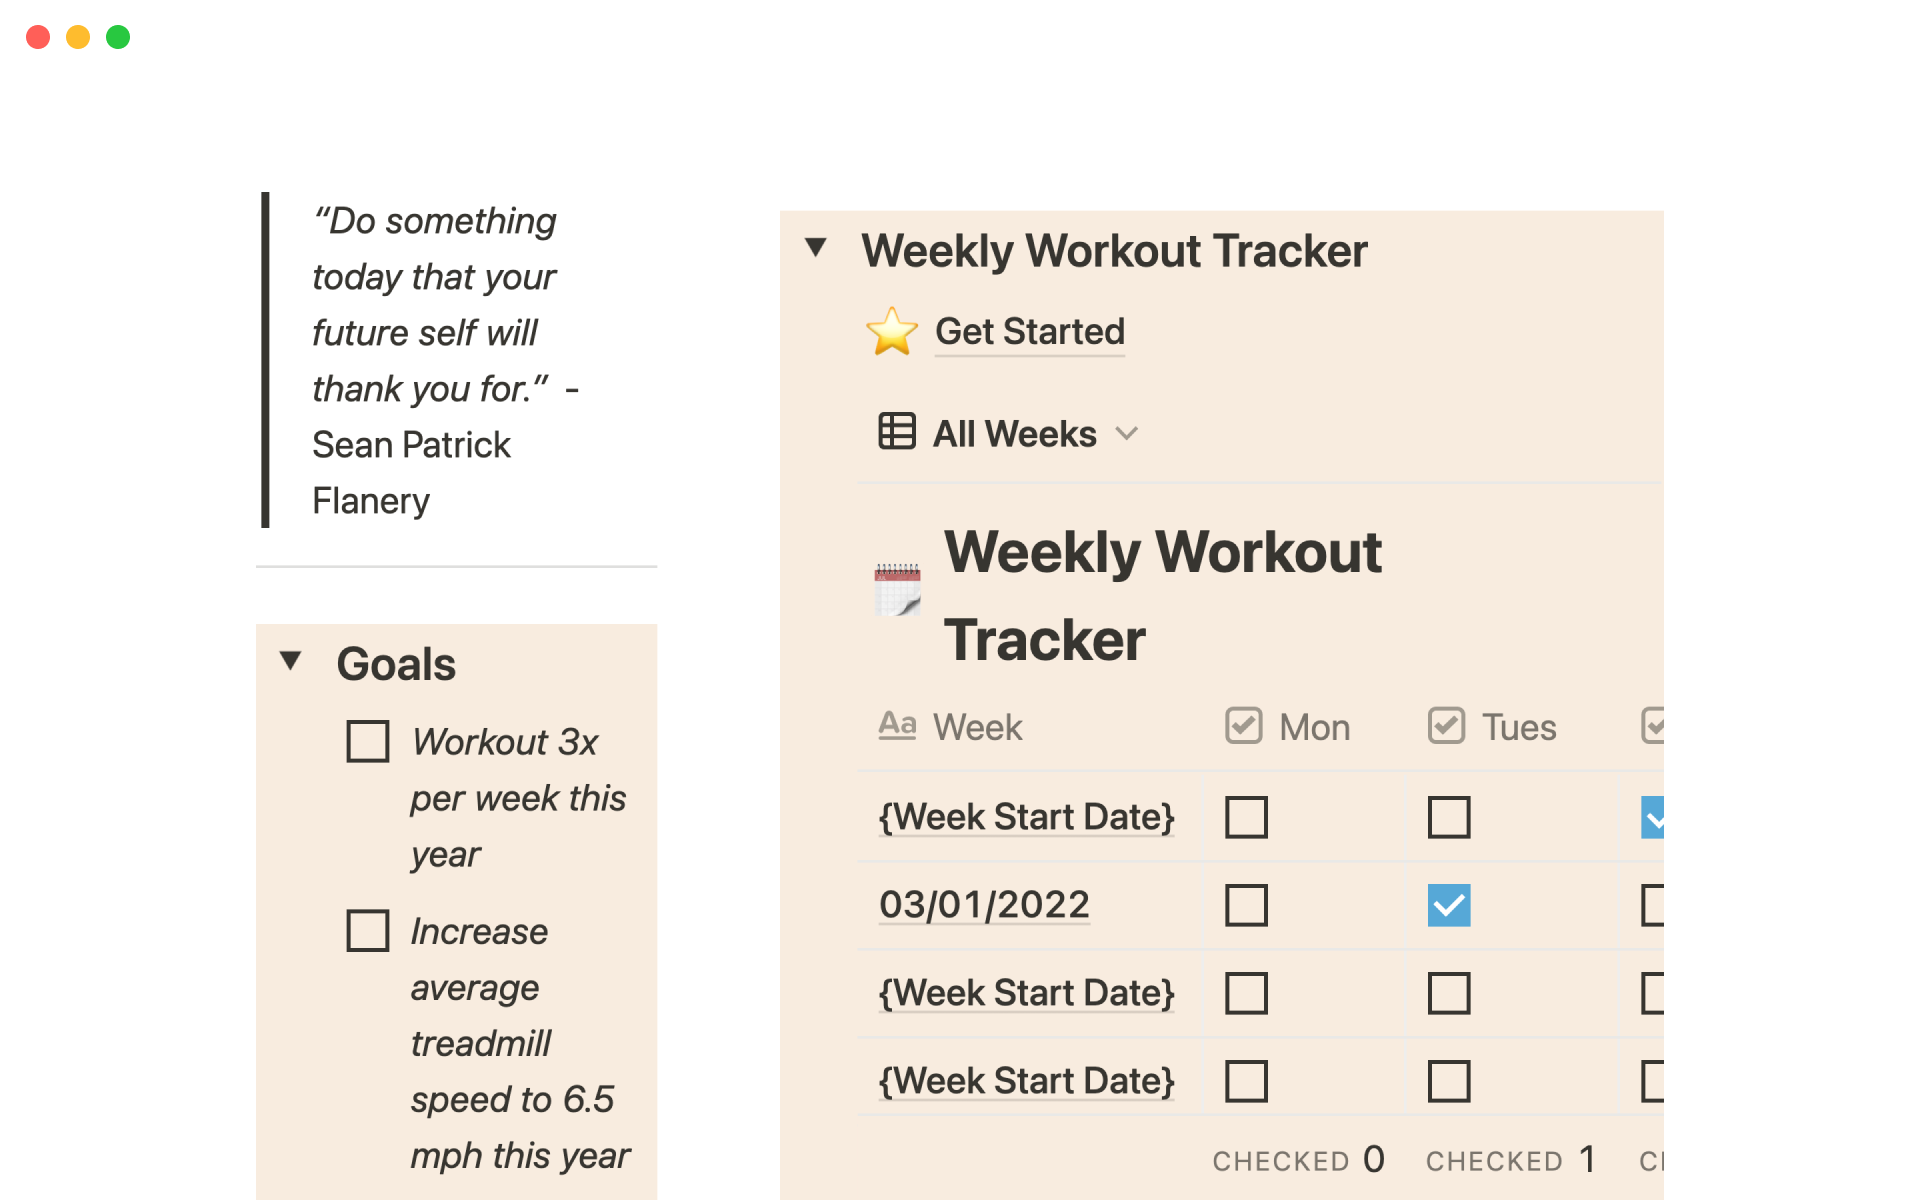Viewport: 1920px width, 1200px height.
Task: Click the green fullscreen window button
Action: pyautogui.click(x=118, y=37)
